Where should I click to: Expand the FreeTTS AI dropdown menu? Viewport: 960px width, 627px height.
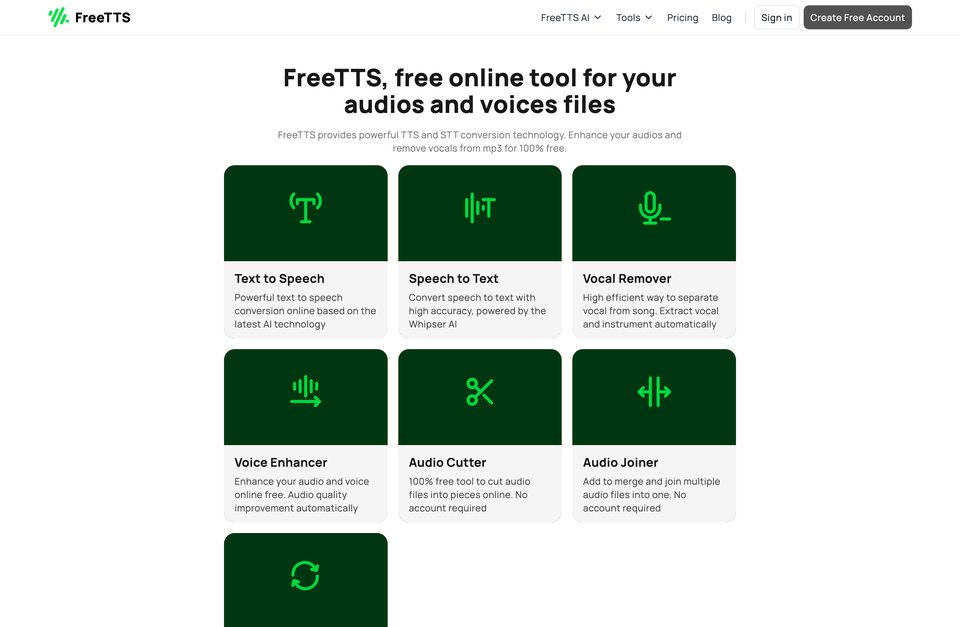click(571, 18)
